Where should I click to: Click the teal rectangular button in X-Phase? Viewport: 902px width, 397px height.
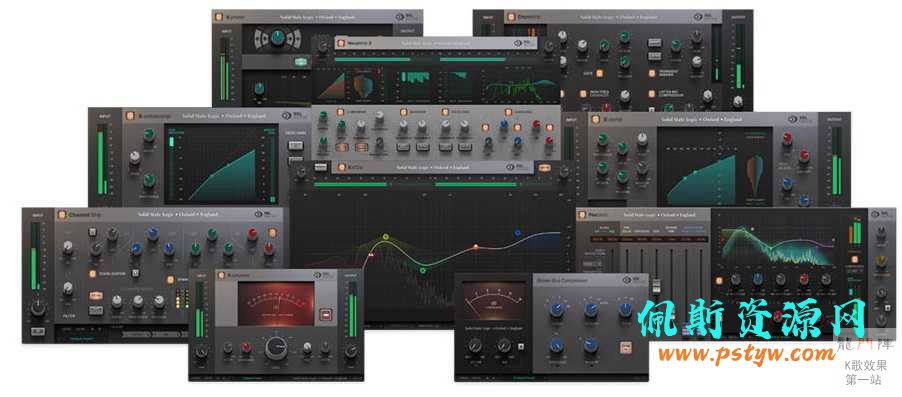point(300,62)
